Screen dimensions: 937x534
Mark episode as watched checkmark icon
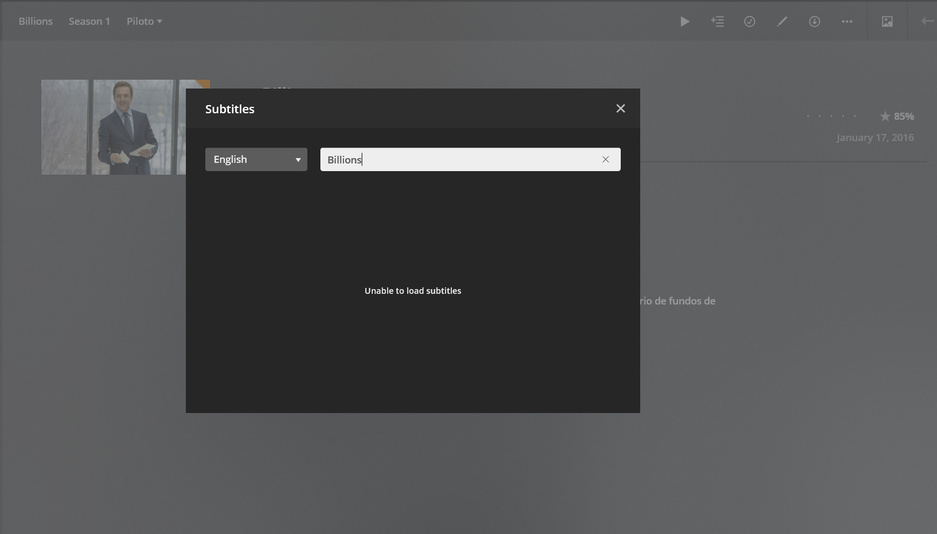click(749, 22)
